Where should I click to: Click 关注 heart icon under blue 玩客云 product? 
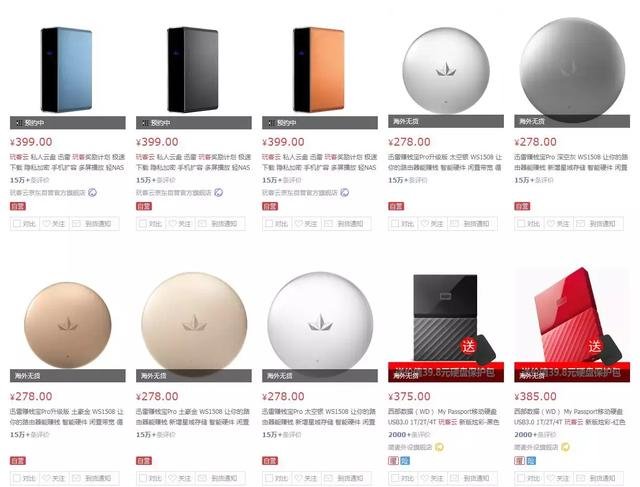(x=46, y=224)
